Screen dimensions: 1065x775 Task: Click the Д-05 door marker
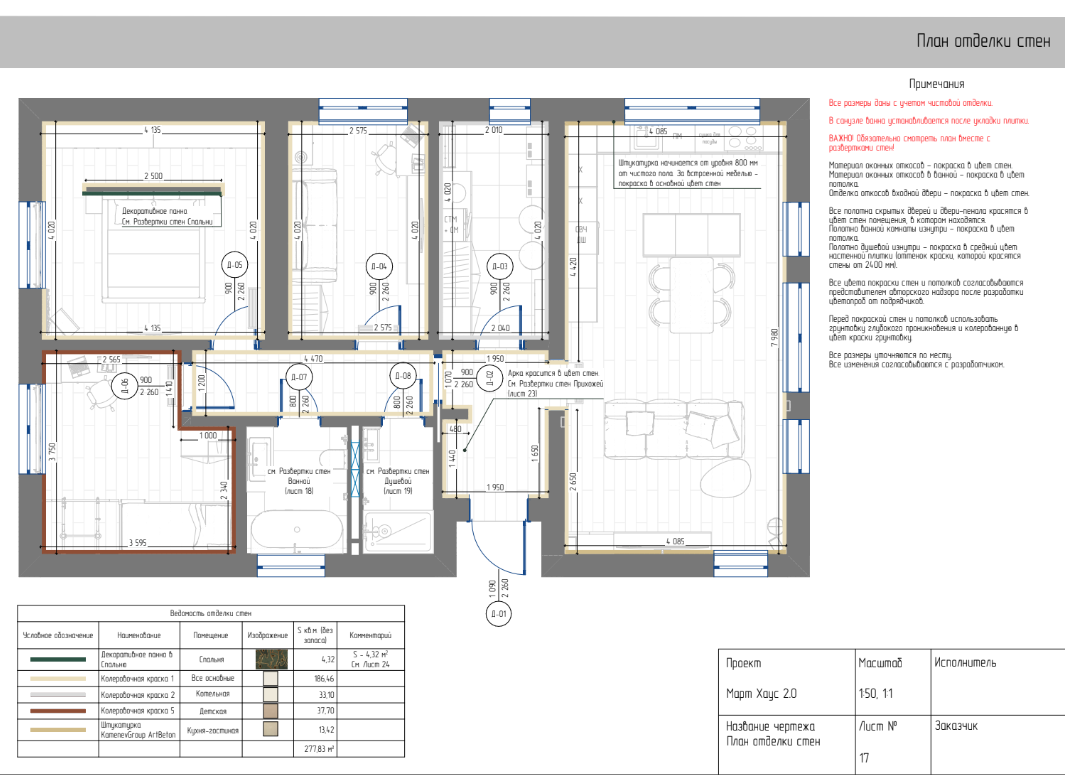[234, 265]
